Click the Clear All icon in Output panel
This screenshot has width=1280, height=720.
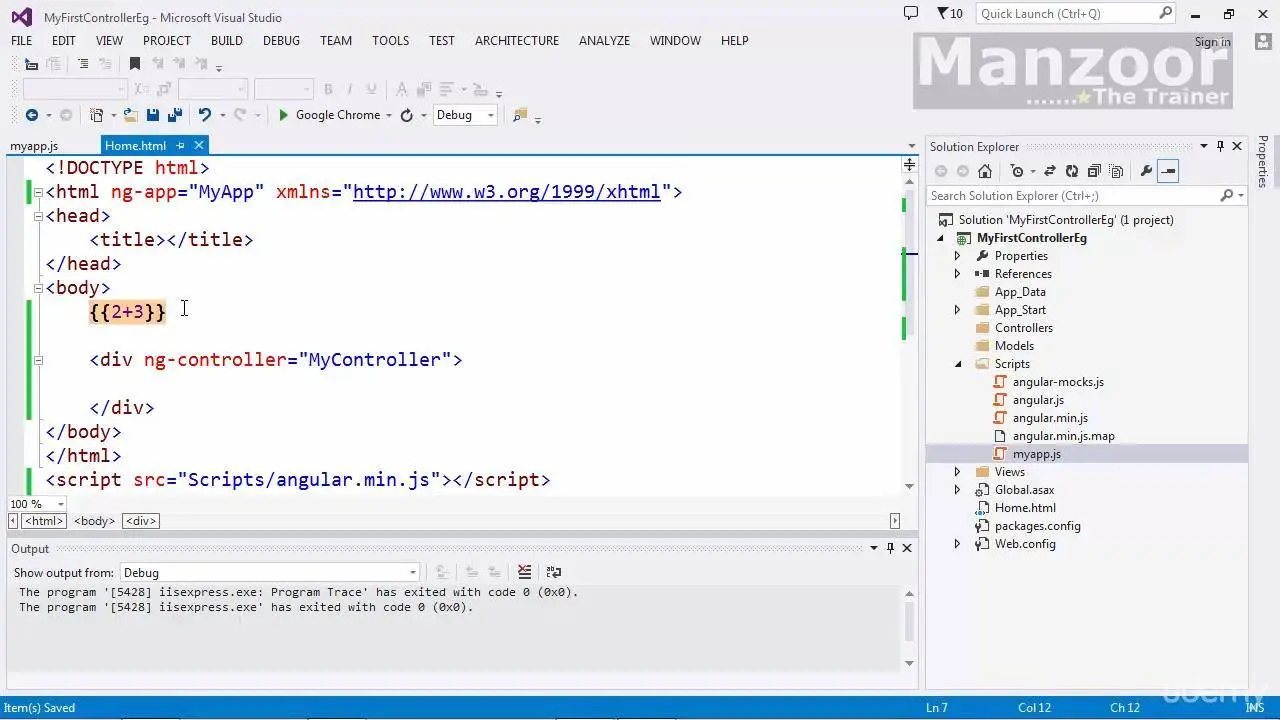(x=524, y=572)
